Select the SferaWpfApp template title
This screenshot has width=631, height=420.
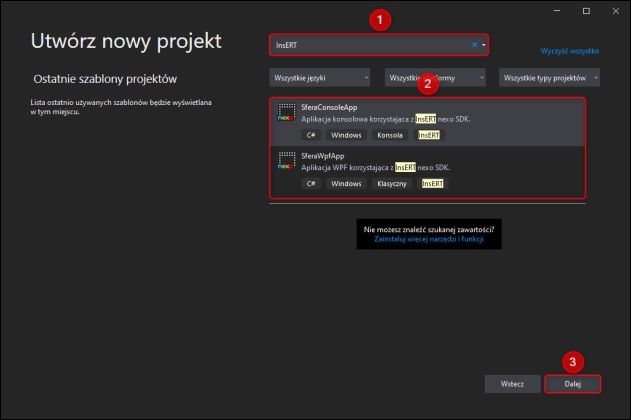pos(323,156)
